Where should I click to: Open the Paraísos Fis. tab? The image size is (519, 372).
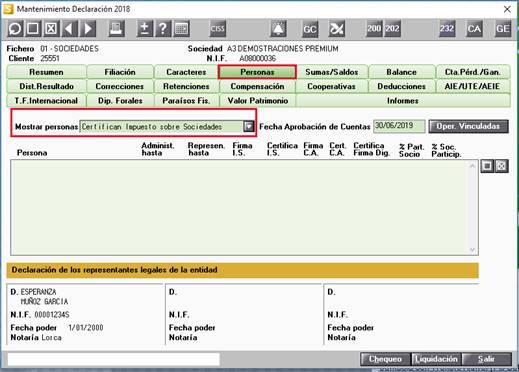(x=186, y=101)
